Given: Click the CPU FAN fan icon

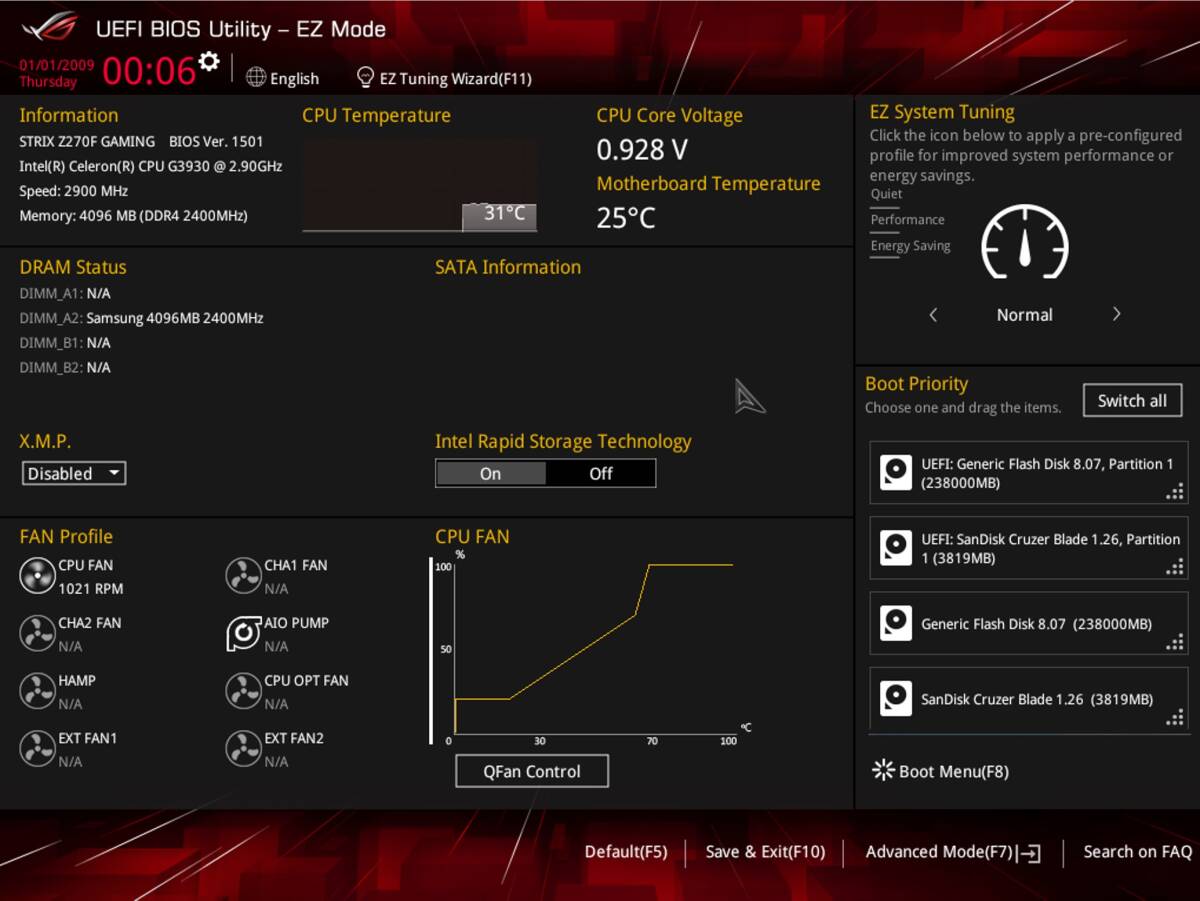Looking at the screenshot, I should [x=38, y=576].
